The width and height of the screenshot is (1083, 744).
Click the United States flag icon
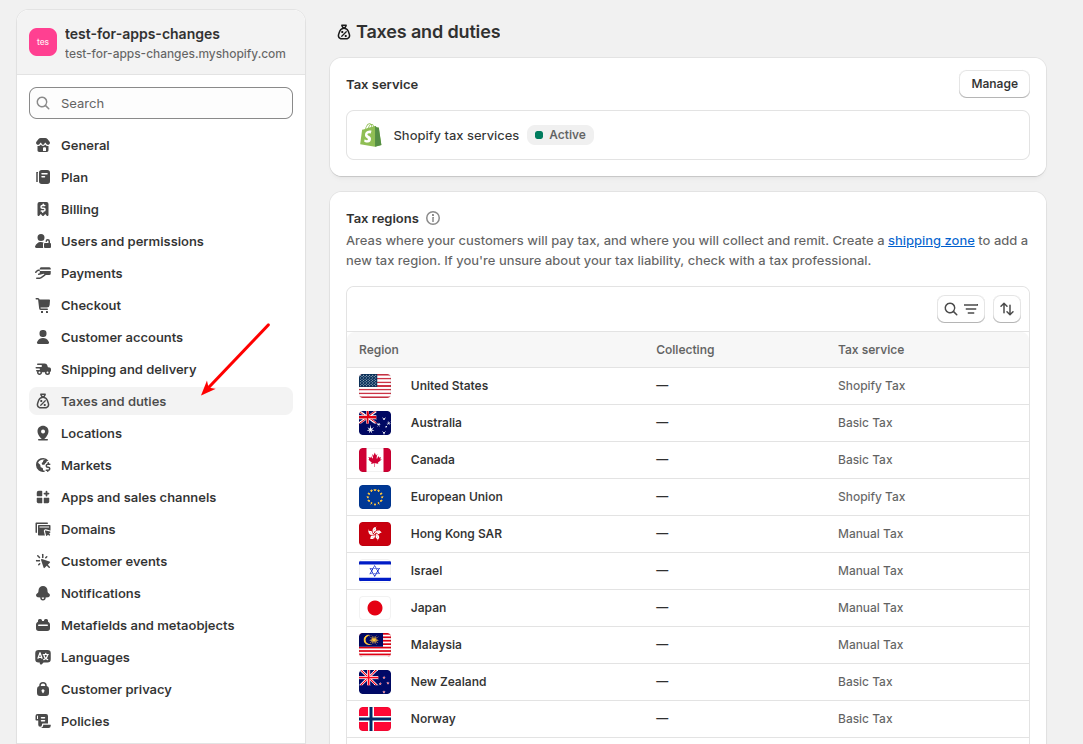pyautogui.click(x=373, y=385)
